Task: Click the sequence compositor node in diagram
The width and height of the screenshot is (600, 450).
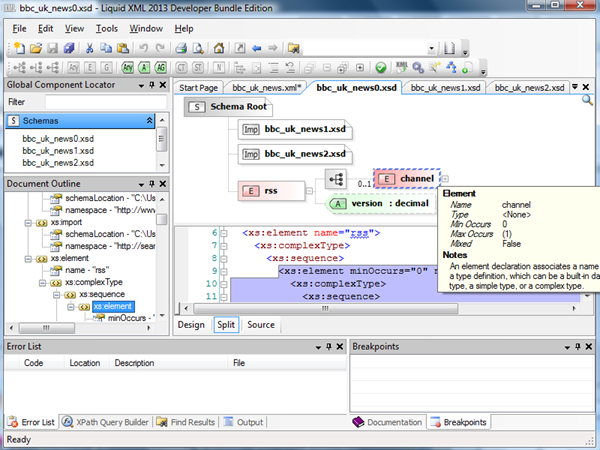Action: tap(336, 179)
